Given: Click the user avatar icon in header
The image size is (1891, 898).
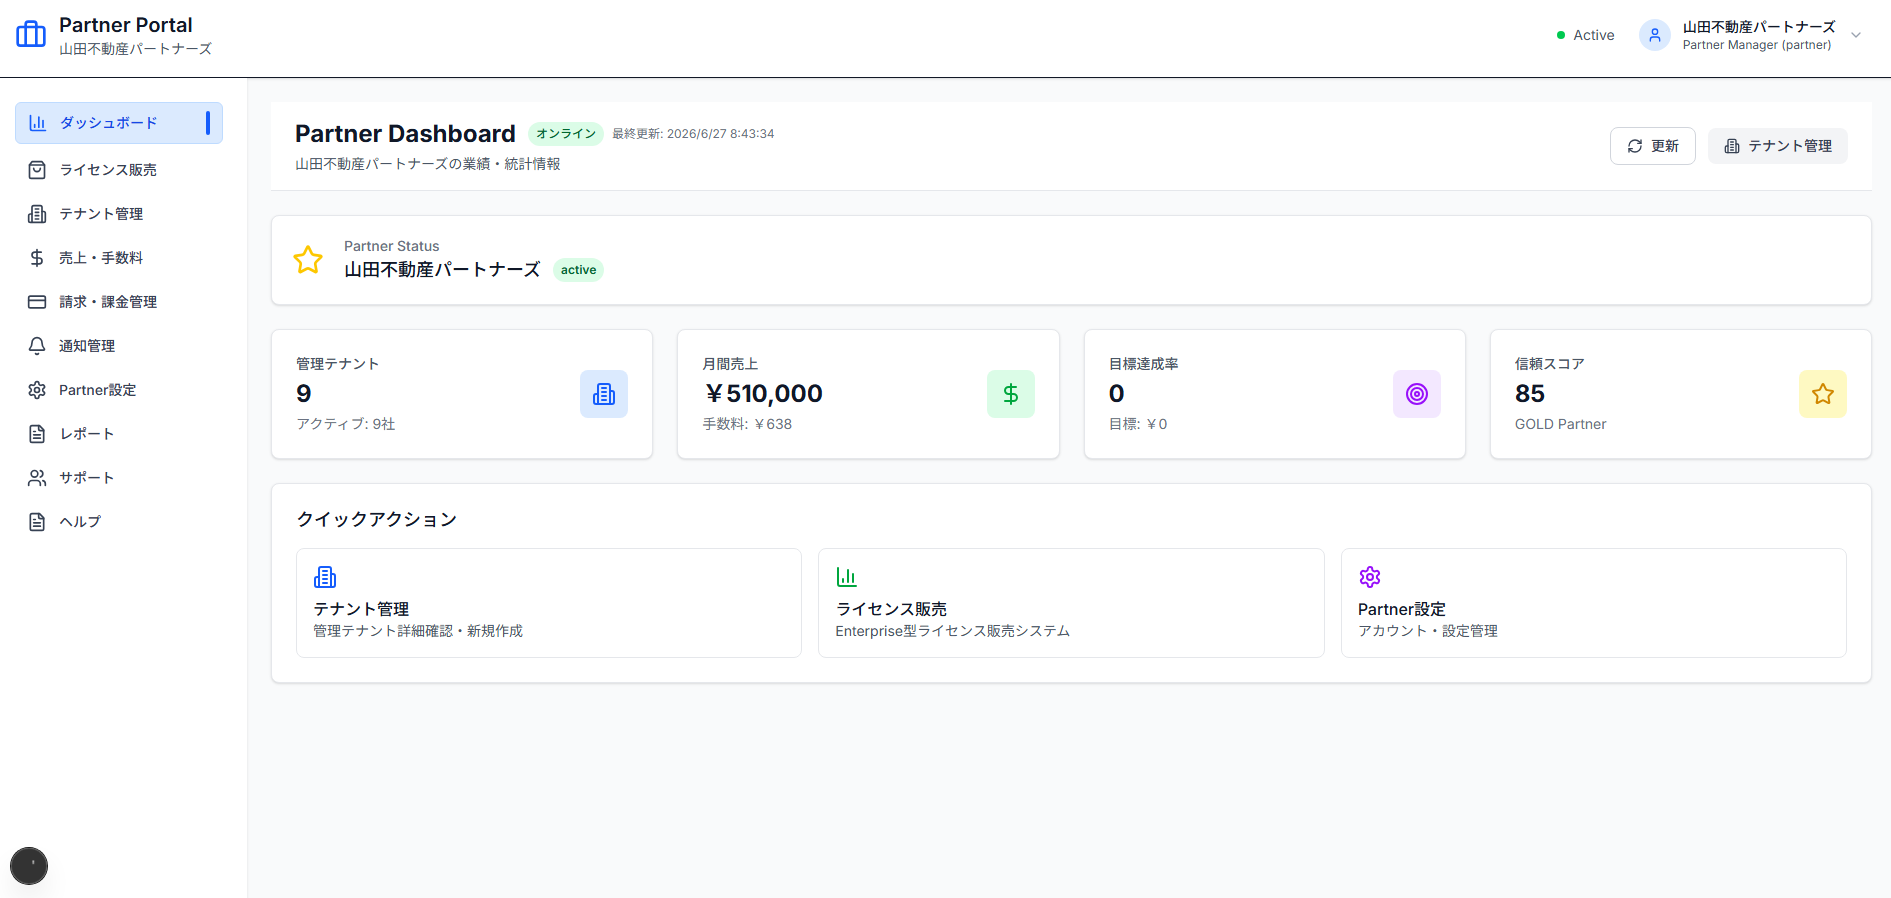Looking at the screenshot, I should pyautogui.click(x=1655, y=35).
